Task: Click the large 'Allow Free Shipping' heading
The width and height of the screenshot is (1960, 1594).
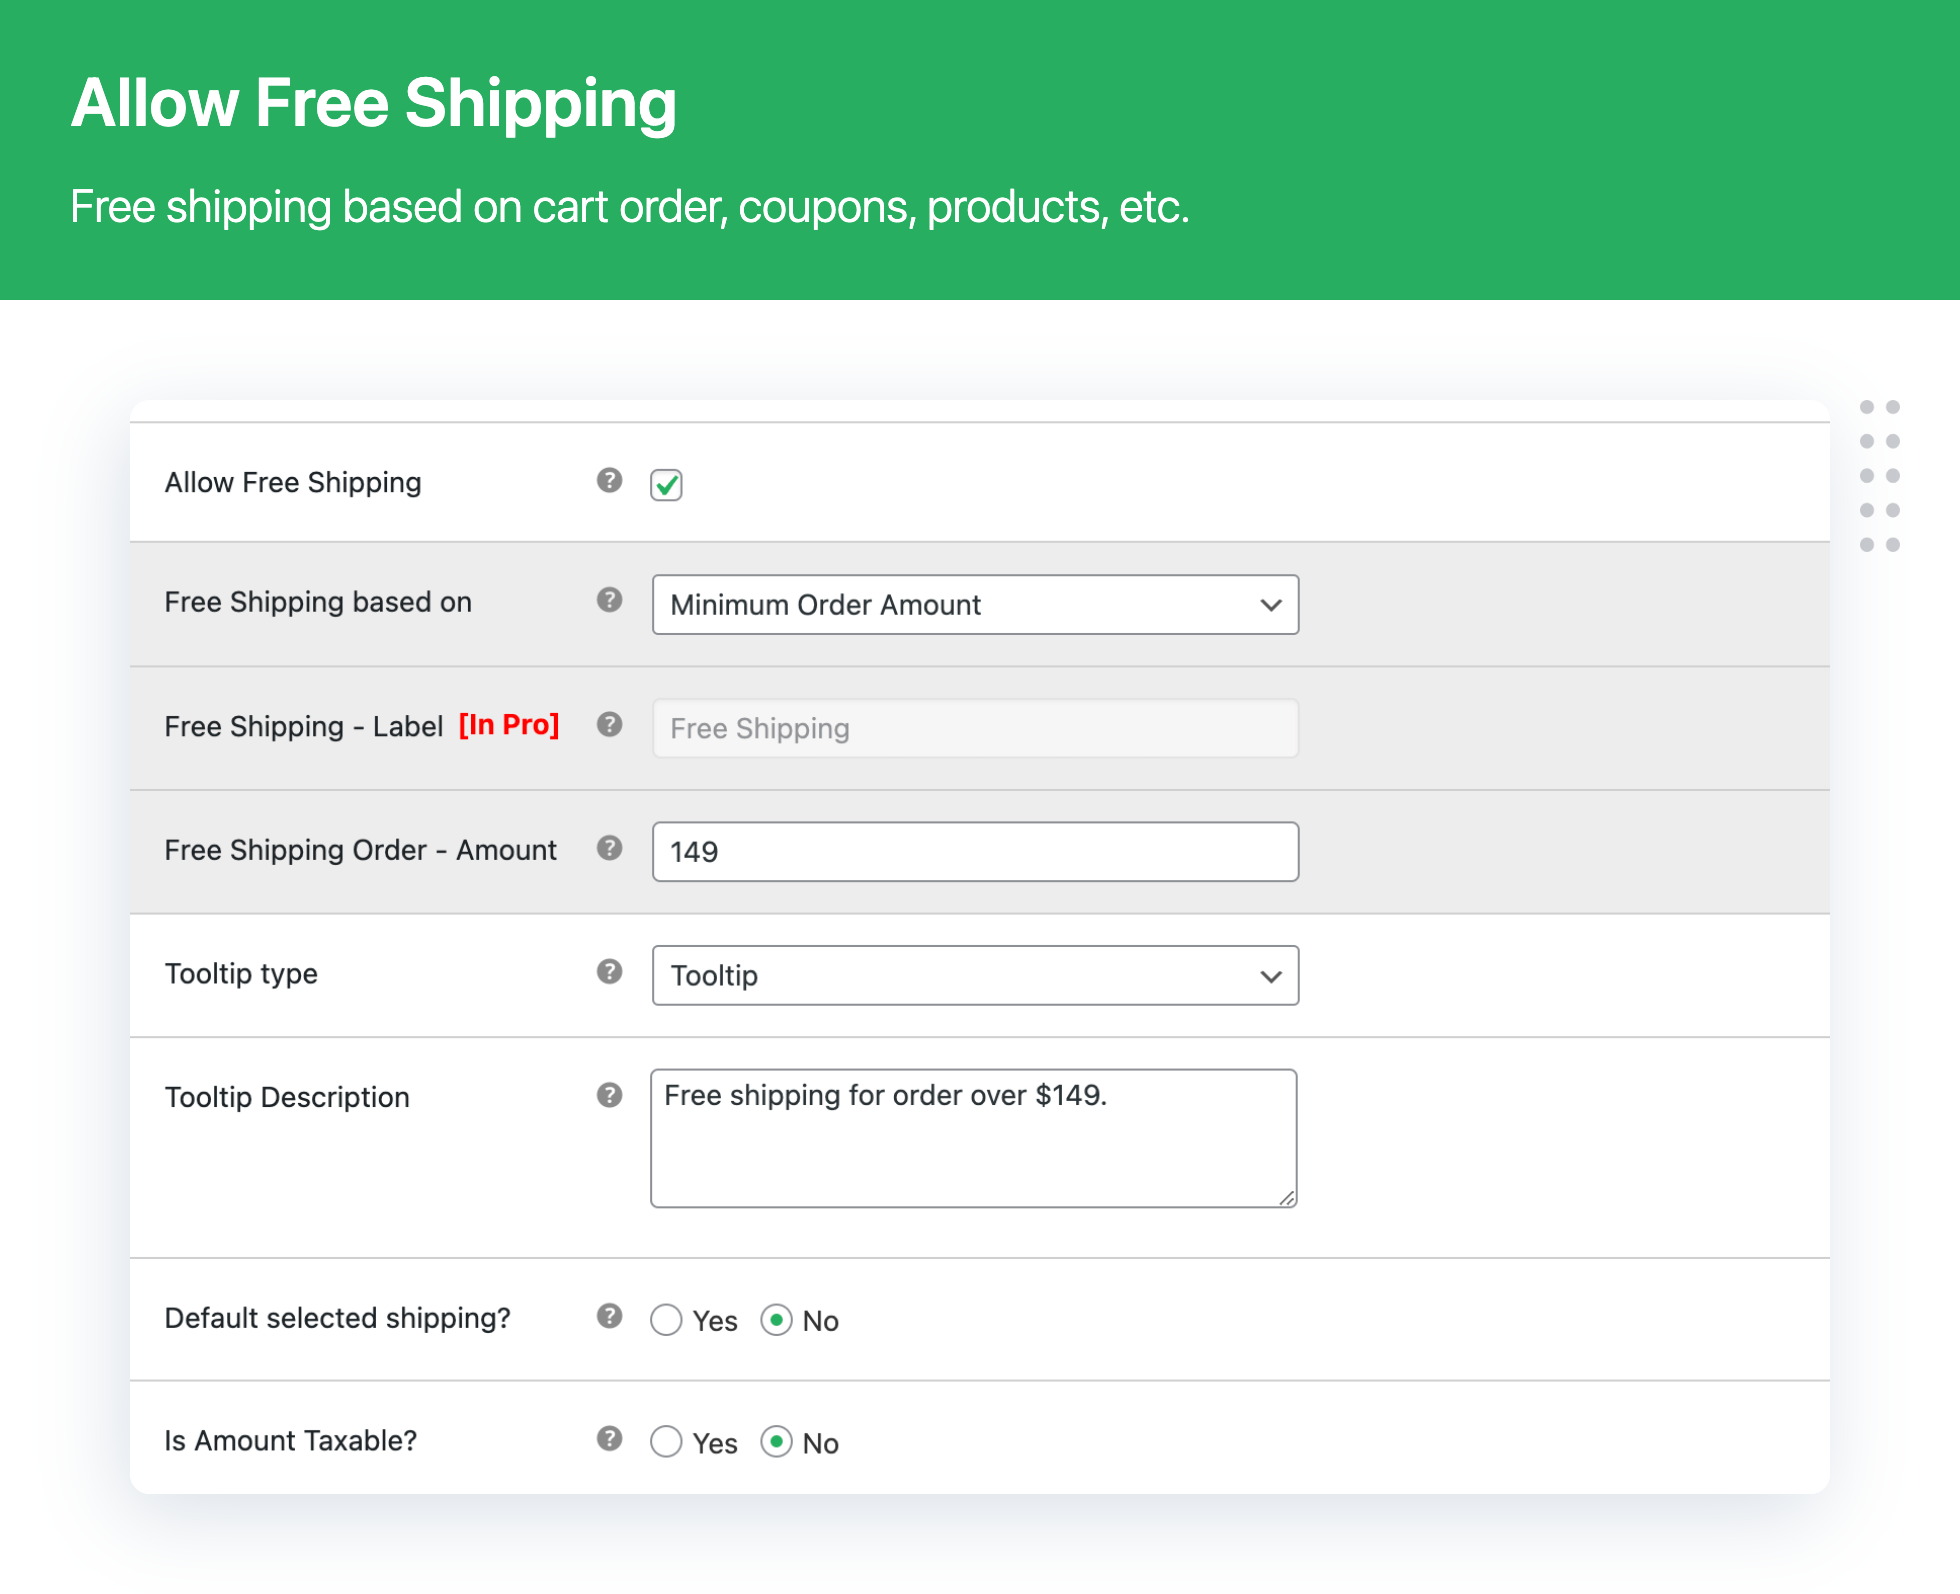Action: (374, 104)
